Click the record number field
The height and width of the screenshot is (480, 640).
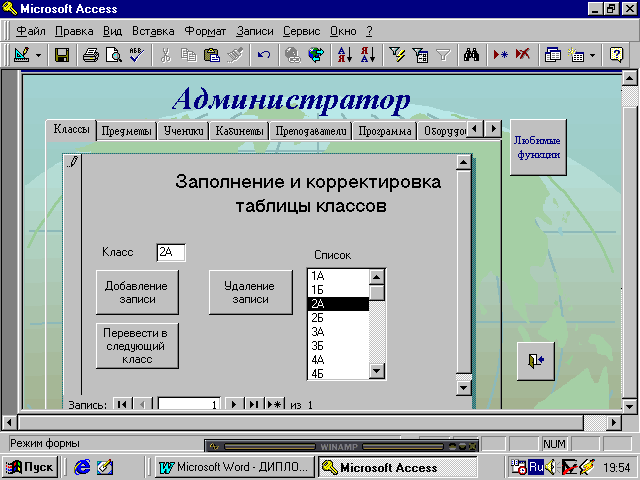pos(189,404)
